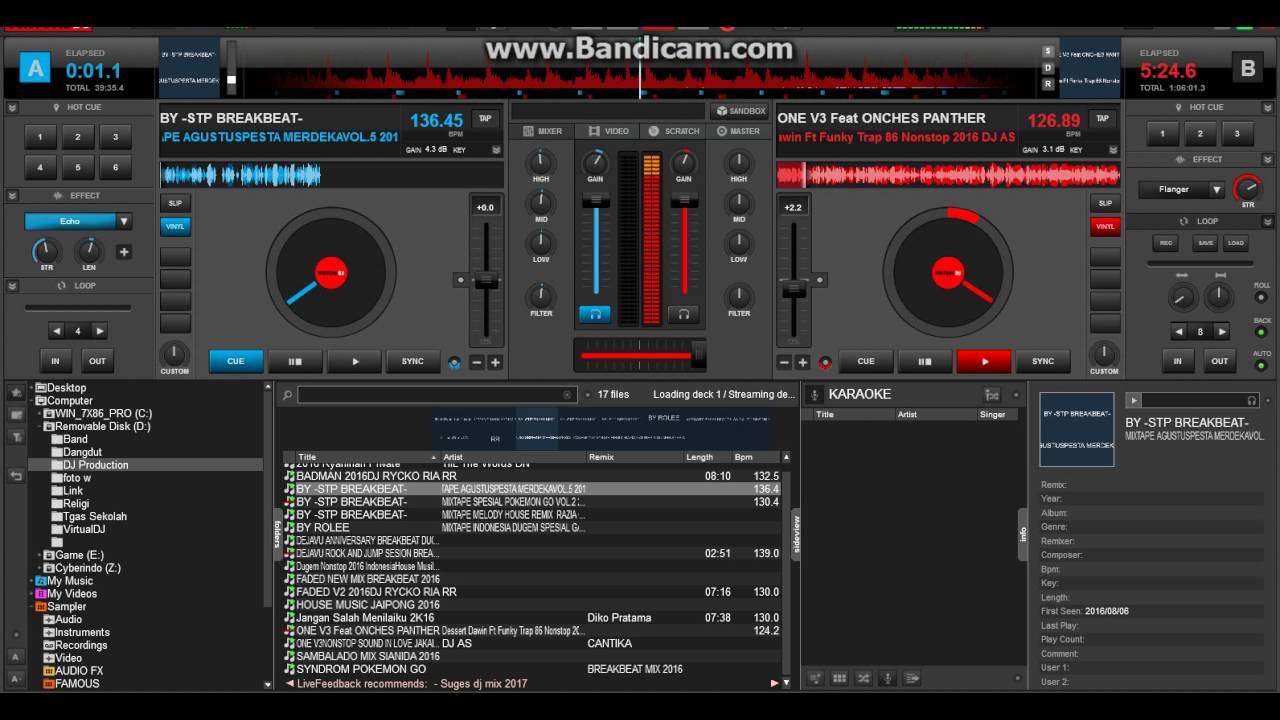Open the Flanger effect dropdown on deck B

click(x=1217, y=189)
